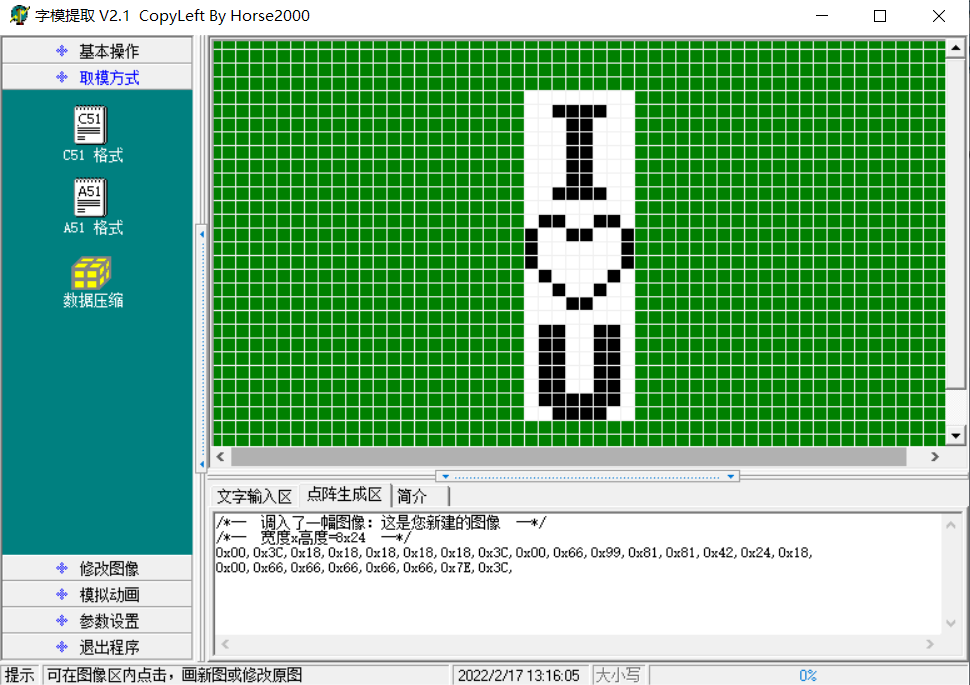Expand the 基本操作 panel
Image resolution: width=970 pixels, height=685 pixels.
[x=97, y=51]
